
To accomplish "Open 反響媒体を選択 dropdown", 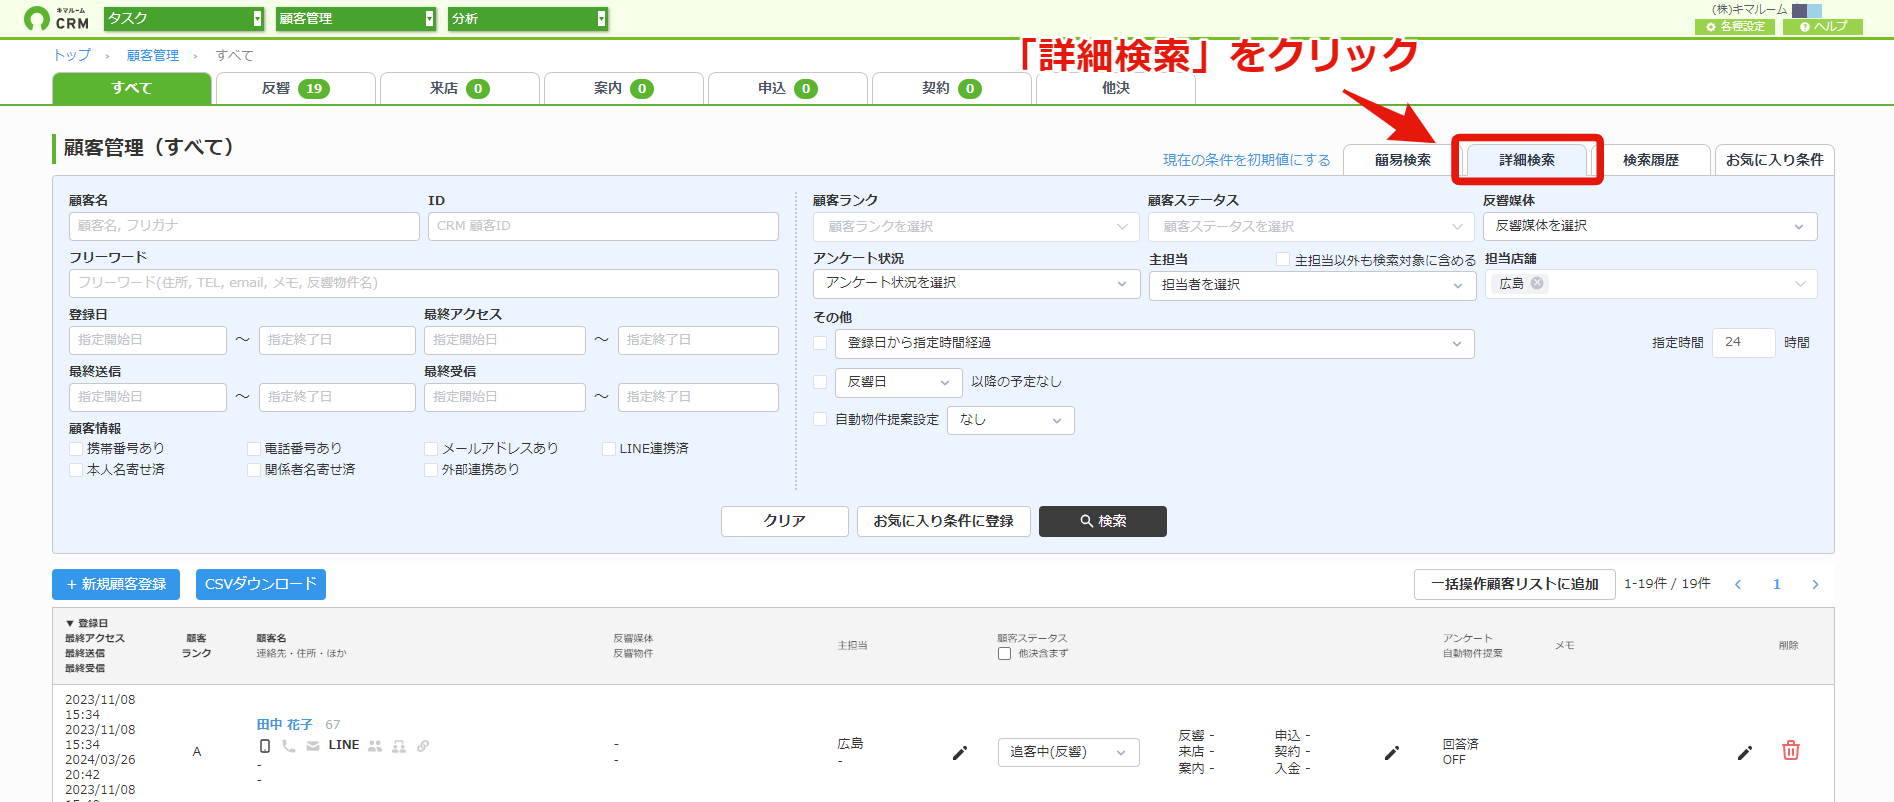I will (x=1650, y=226).
